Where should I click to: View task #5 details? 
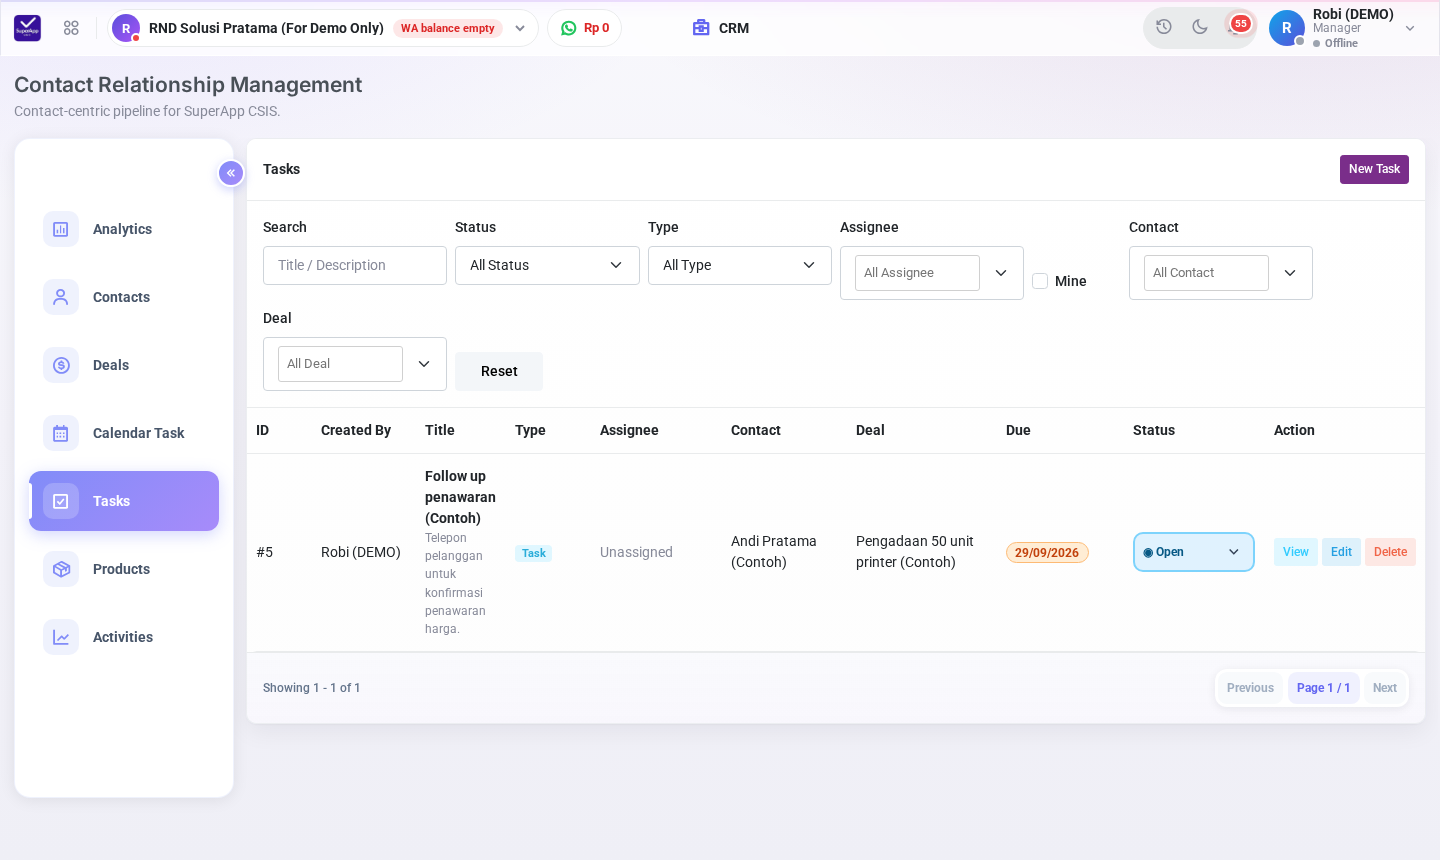(1296, 552)
